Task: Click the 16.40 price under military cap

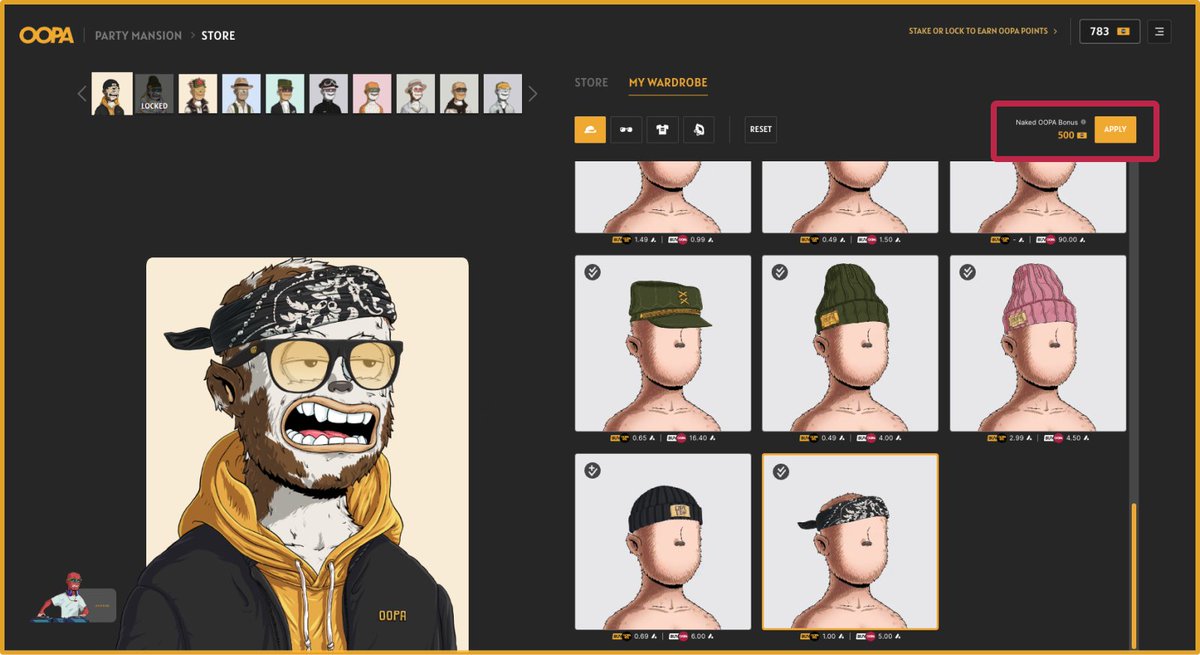Action: [698, 438]
